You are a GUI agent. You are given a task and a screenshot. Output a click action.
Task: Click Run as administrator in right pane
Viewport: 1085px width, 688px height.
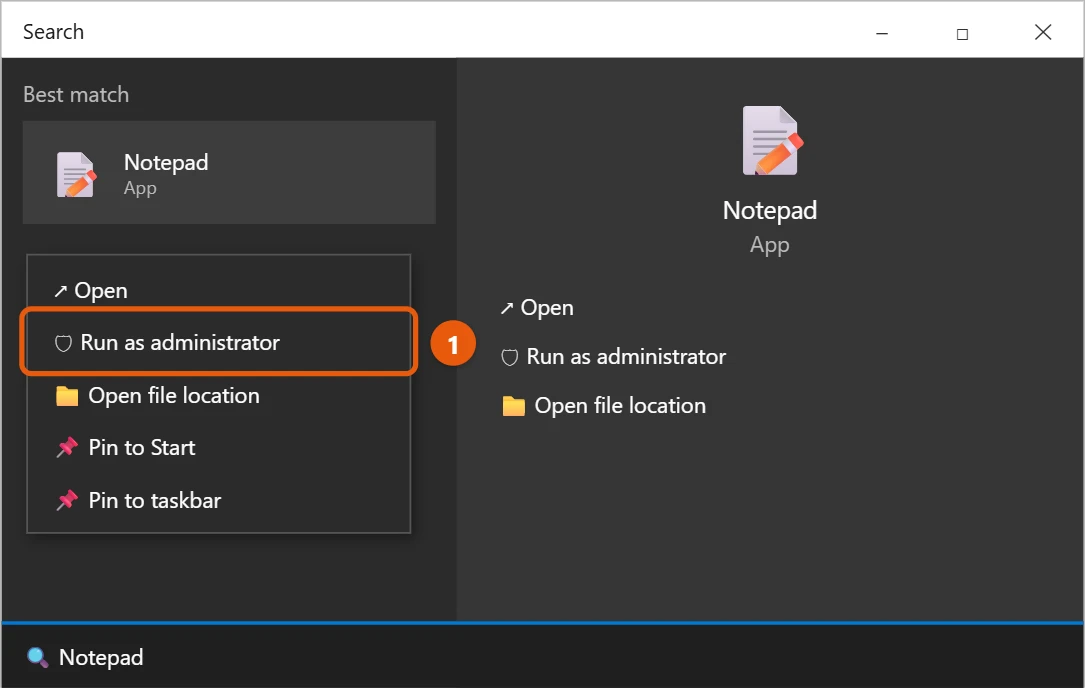click(x=613, y=356)
